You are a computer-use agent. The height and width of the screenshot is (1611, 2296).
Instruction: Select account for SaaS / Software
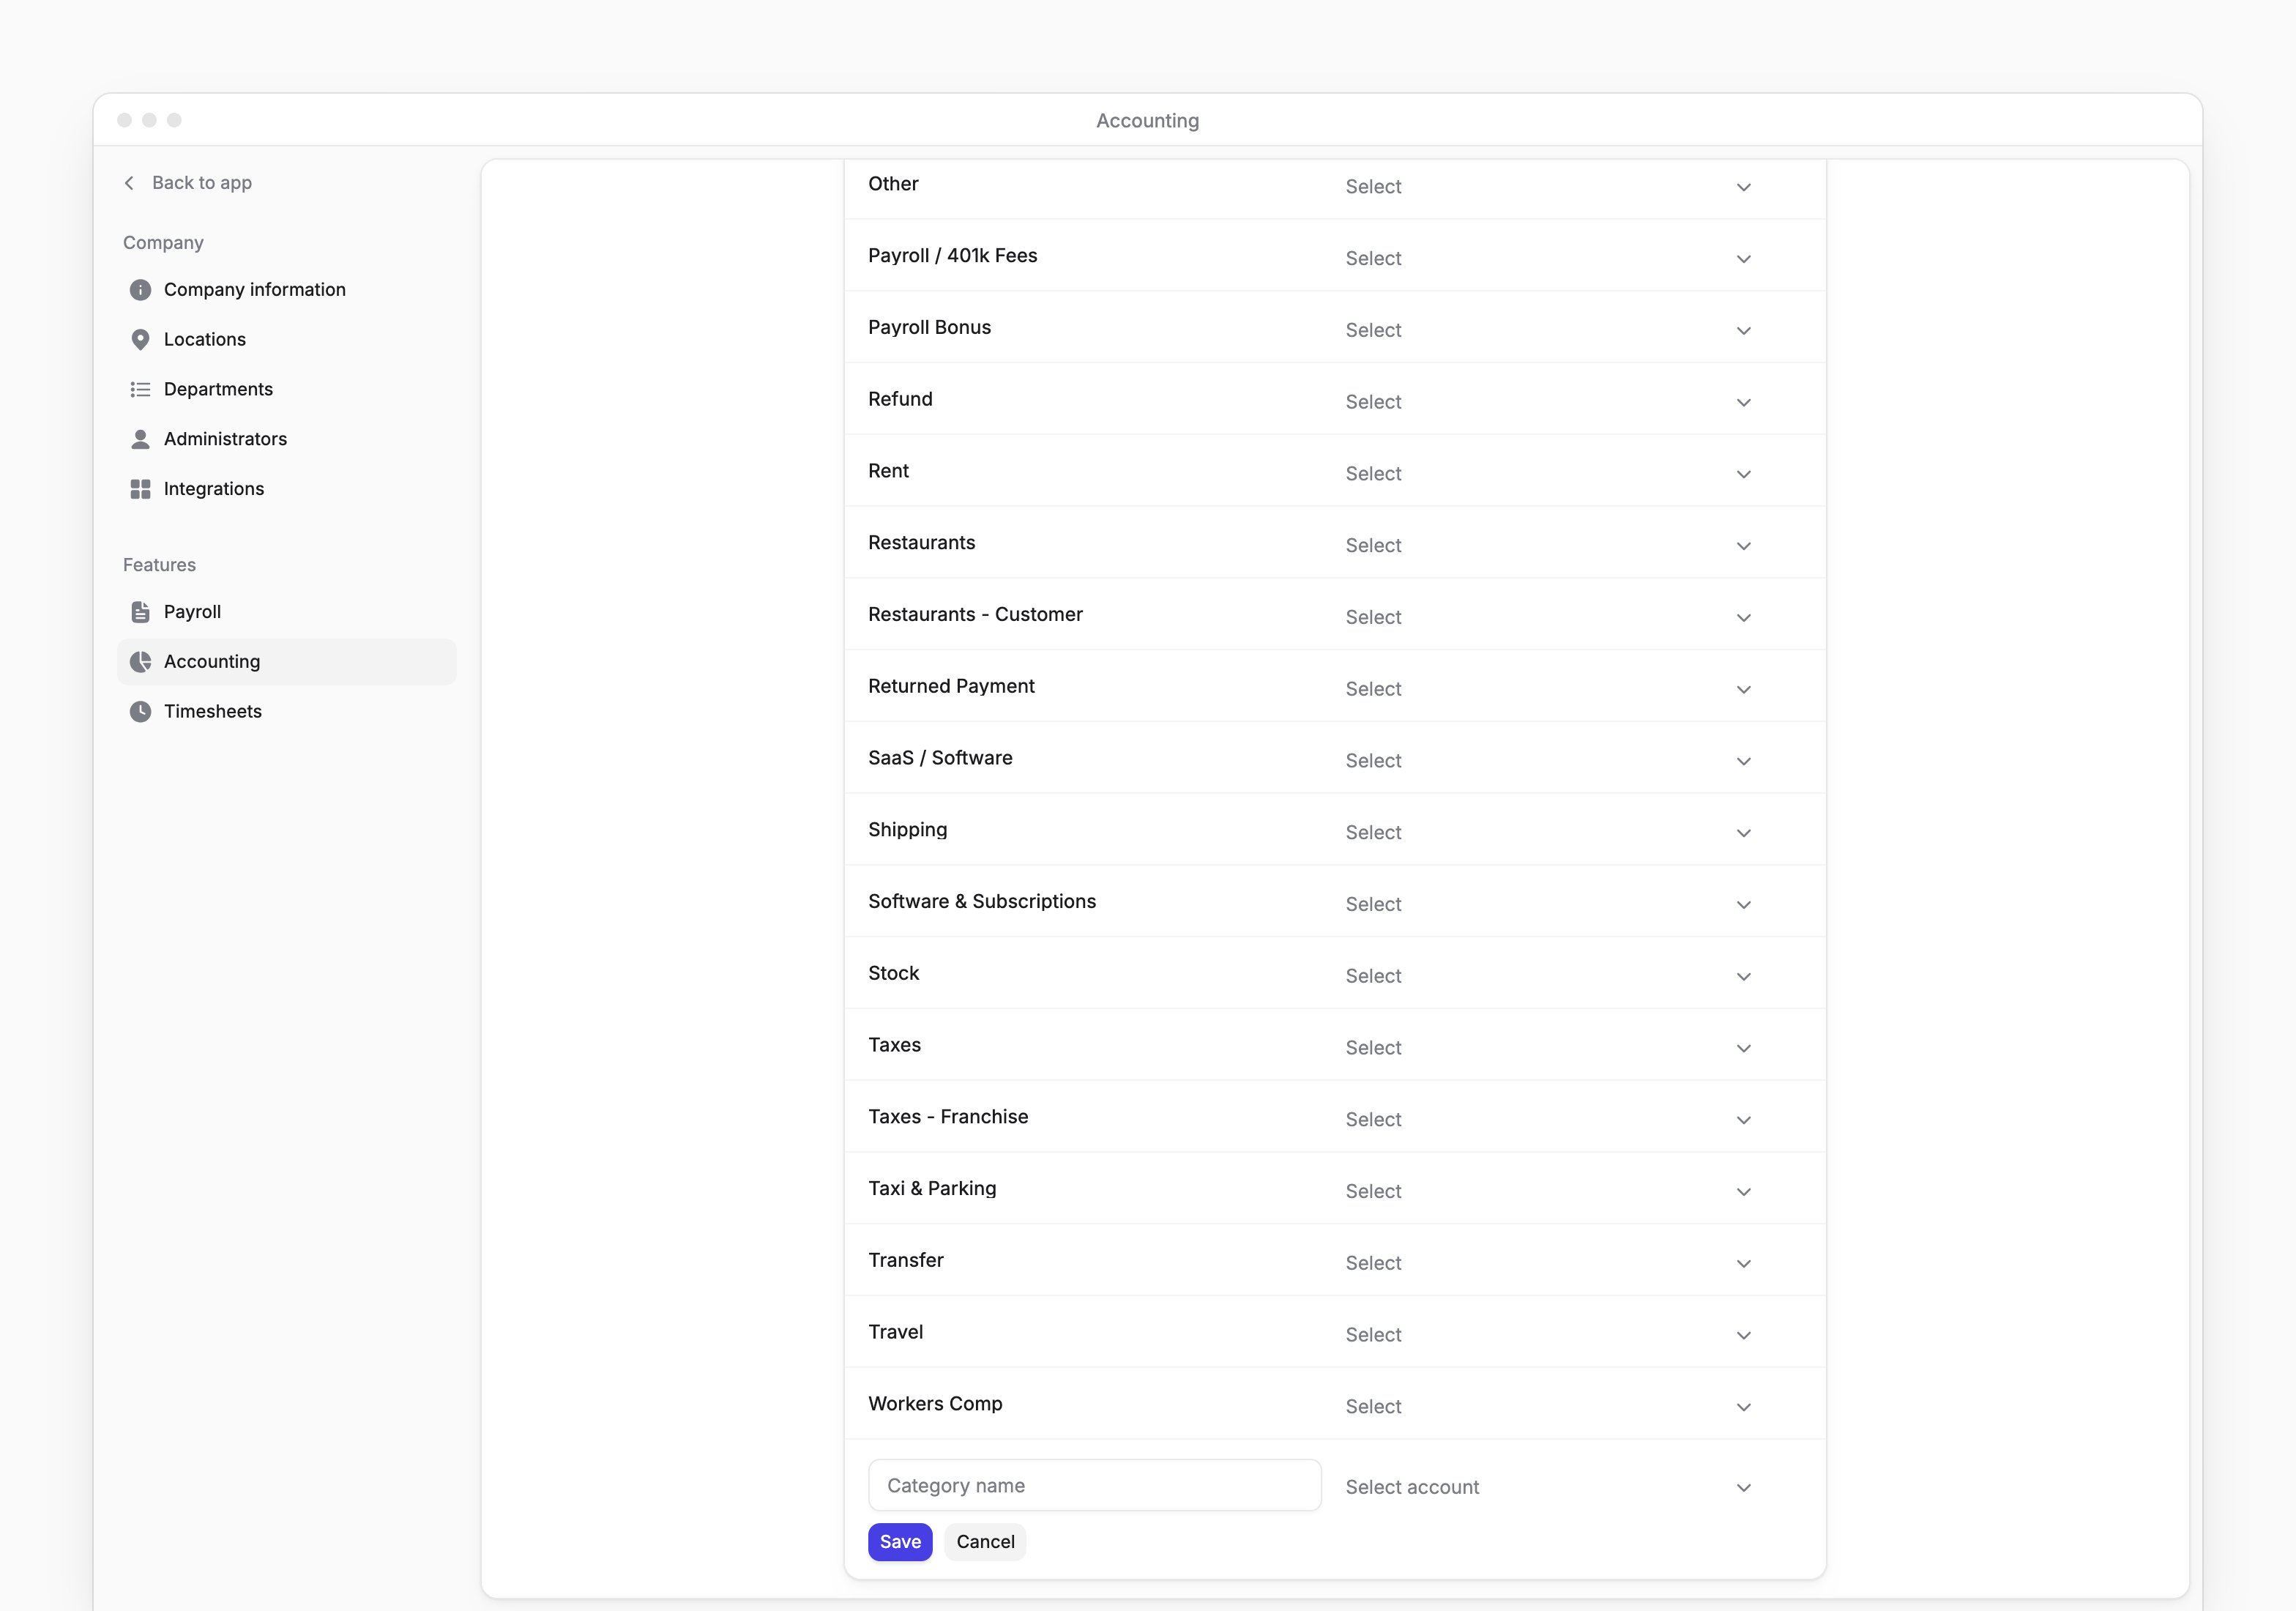click(1548, 761)
